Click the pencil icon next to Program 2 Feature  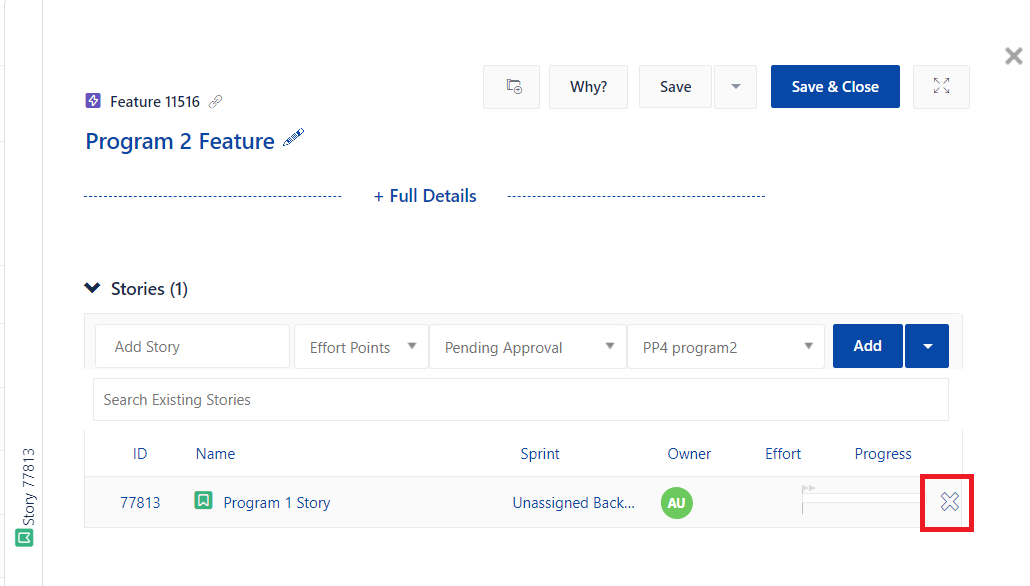(293, 139)
